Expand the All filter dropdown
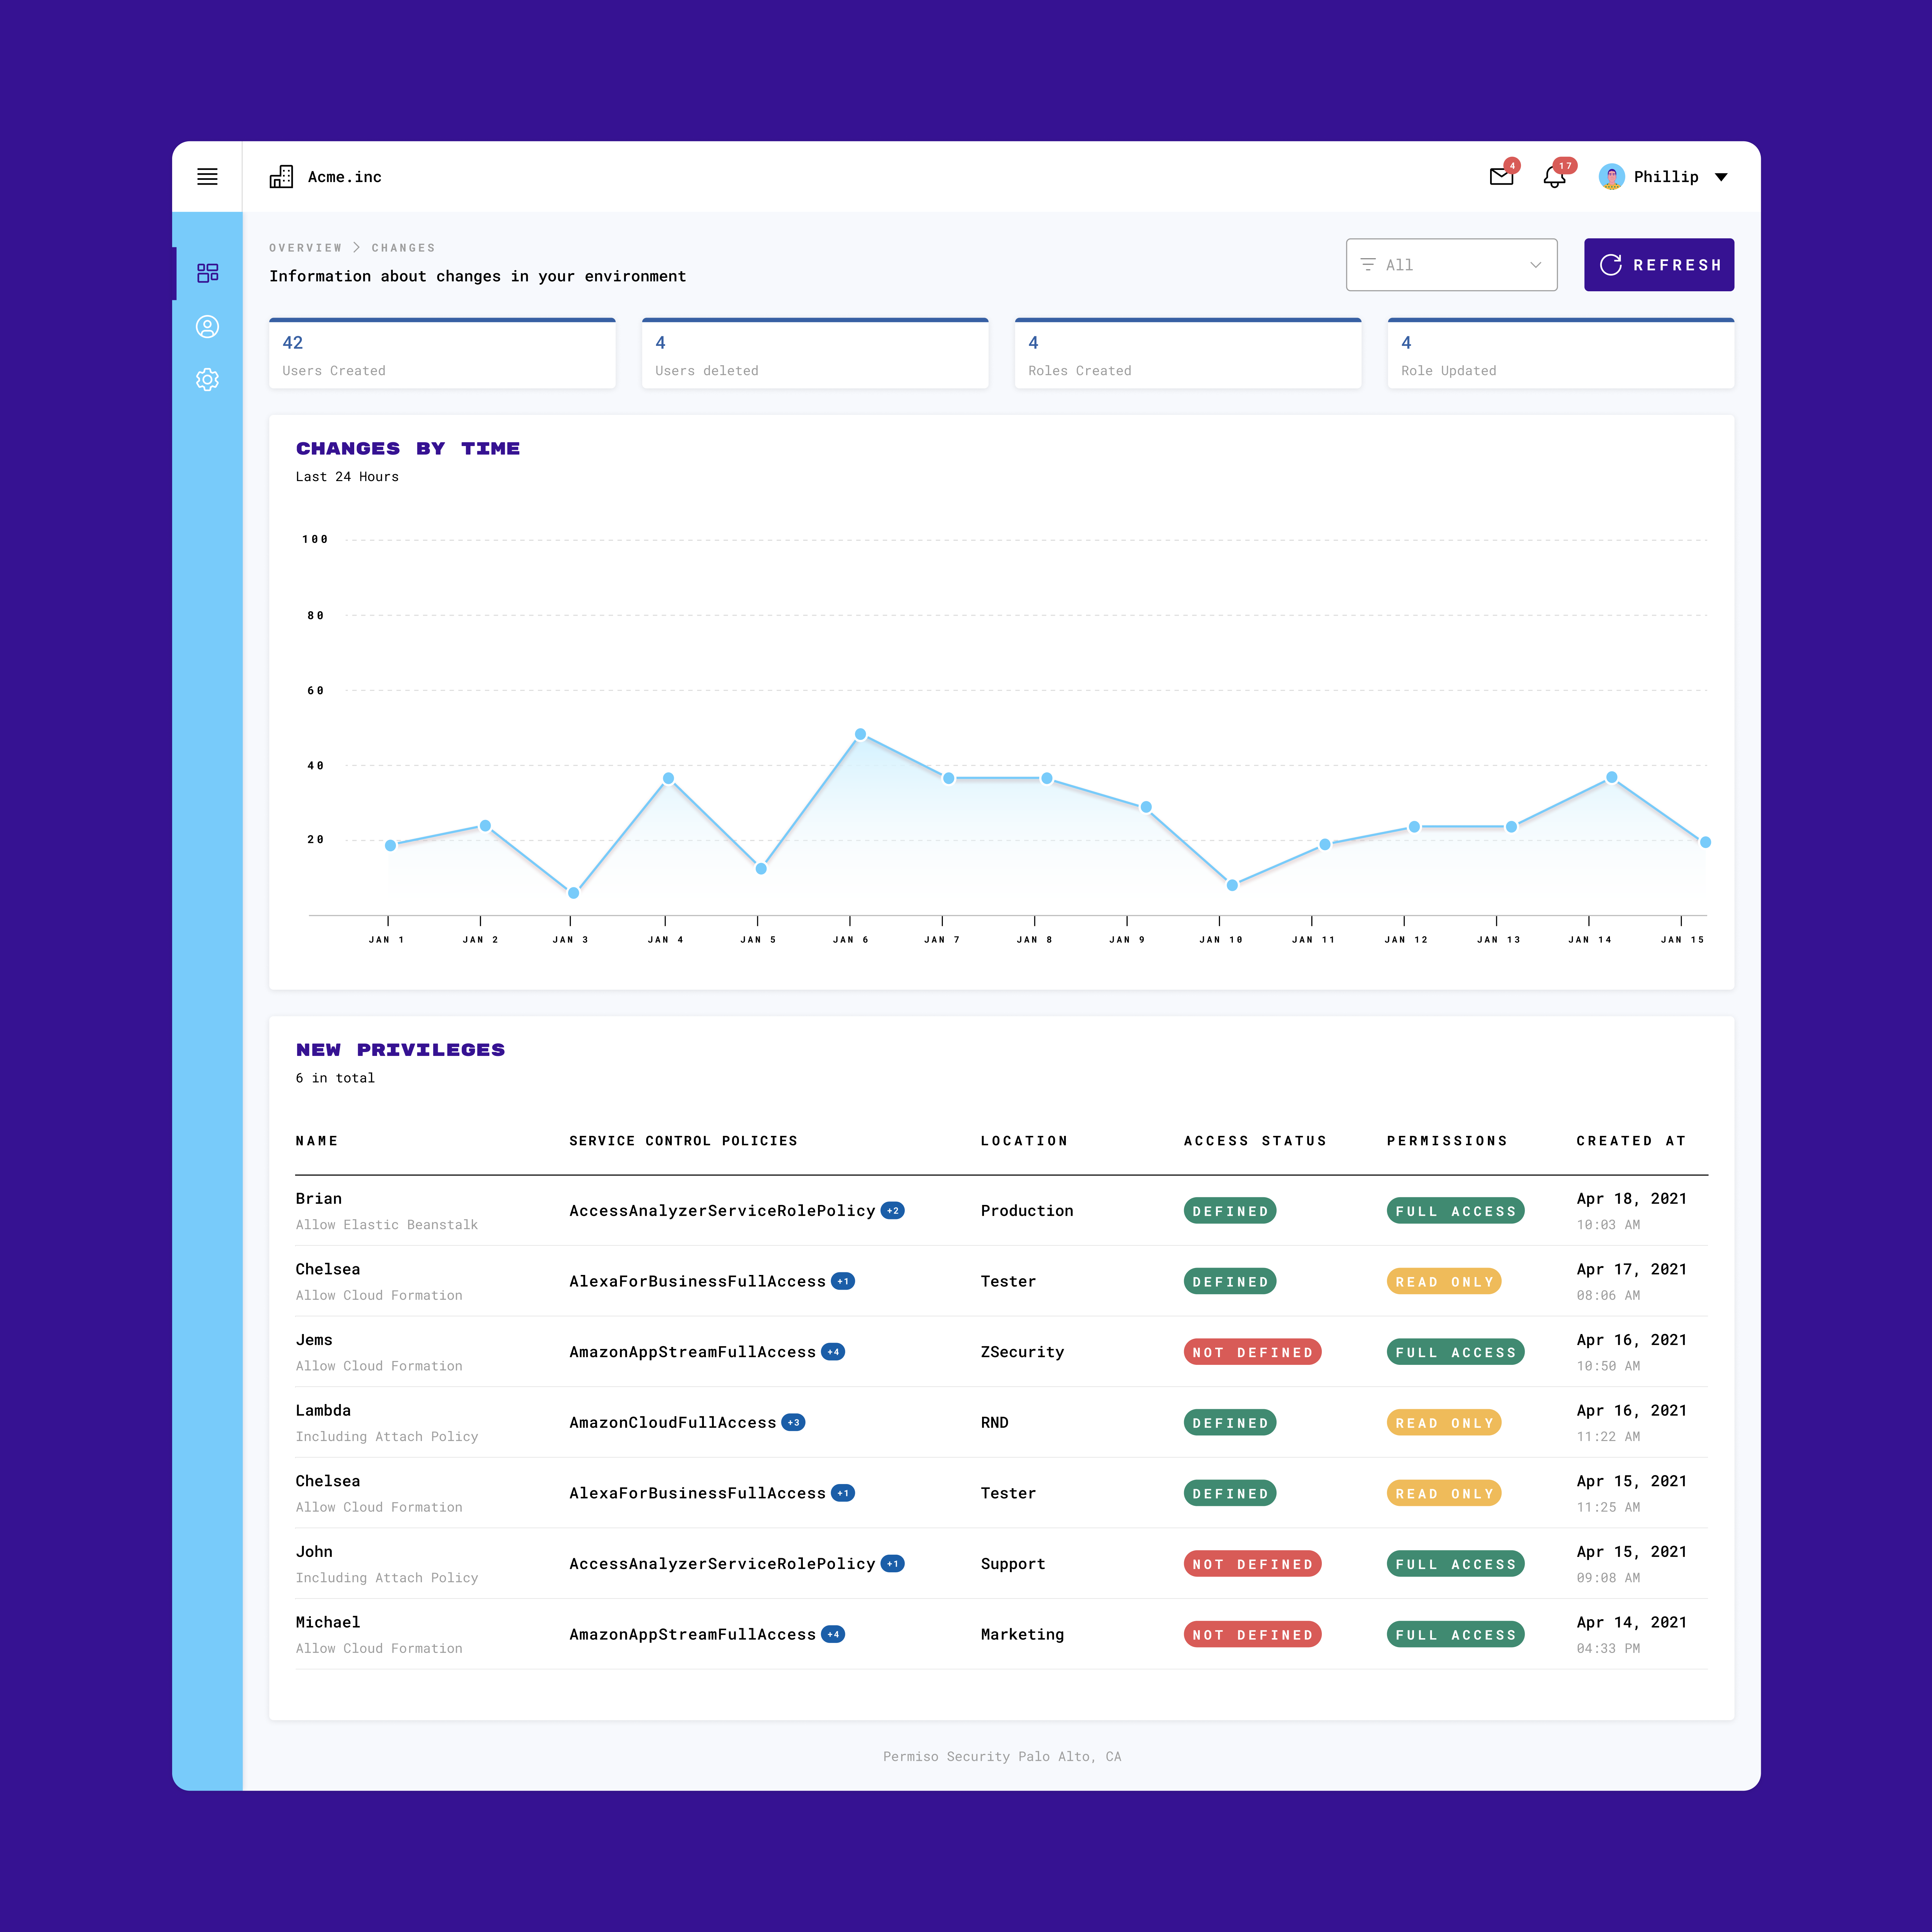The image size is (1932, 1932). click(x=1451, y=265)
